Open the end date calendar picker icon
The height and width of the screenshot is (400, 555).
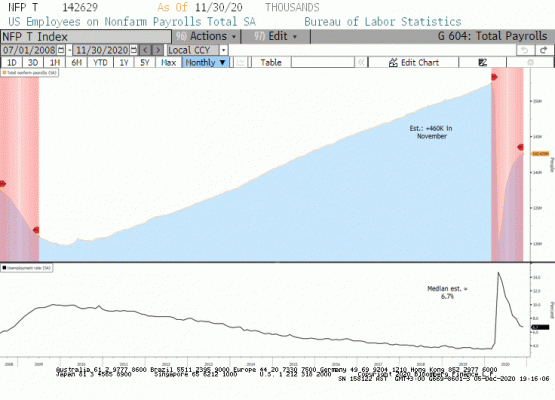tap(133, 50)
